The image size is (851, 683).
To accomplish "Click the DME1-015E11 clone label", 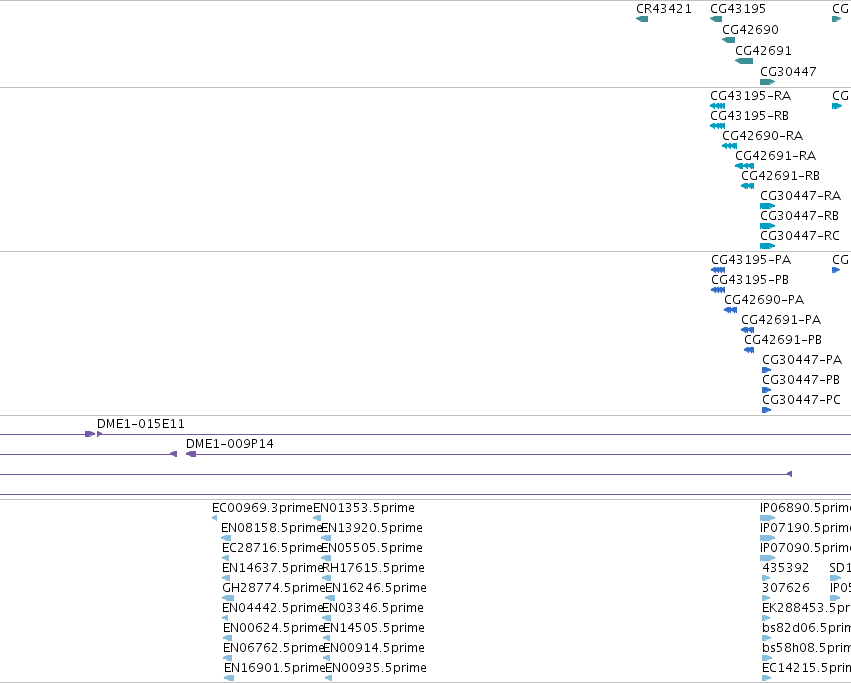I will coord(141,424).
